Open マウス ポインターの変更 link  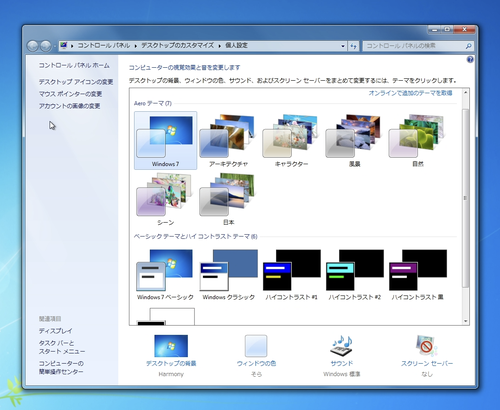[x=70, y=94]
